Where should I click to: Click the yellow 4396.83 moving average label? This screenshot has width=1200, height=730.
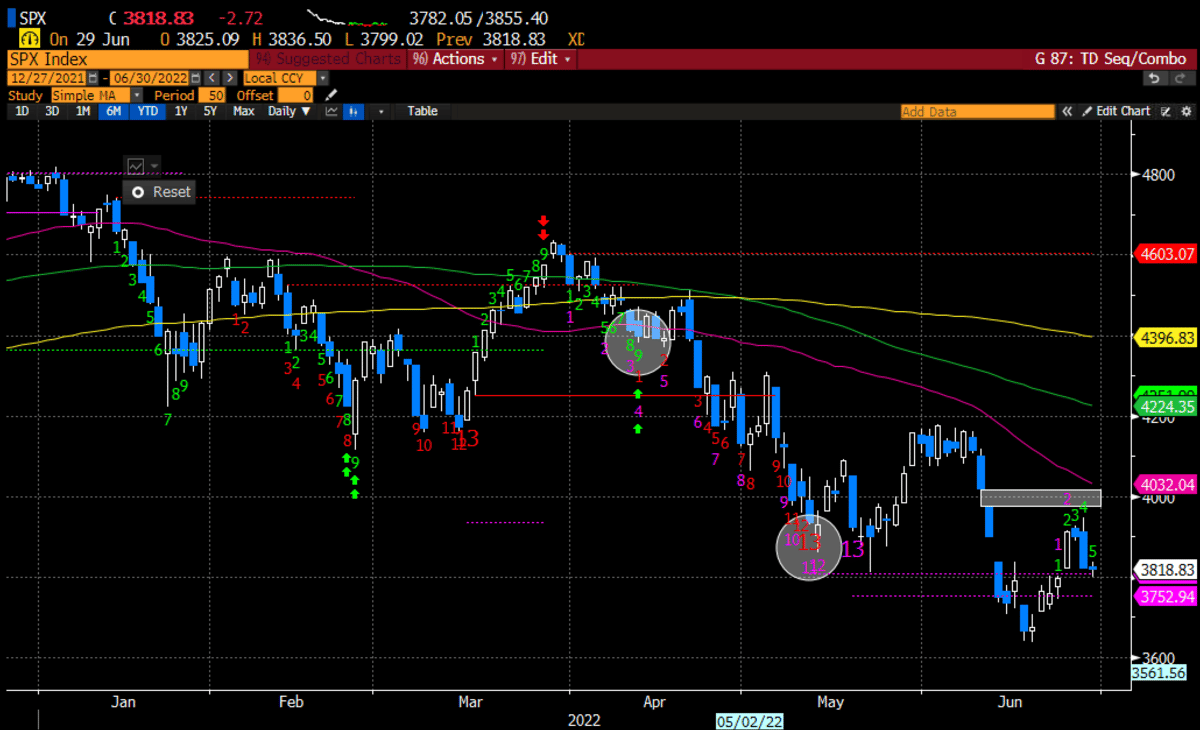click(1165, 339)
